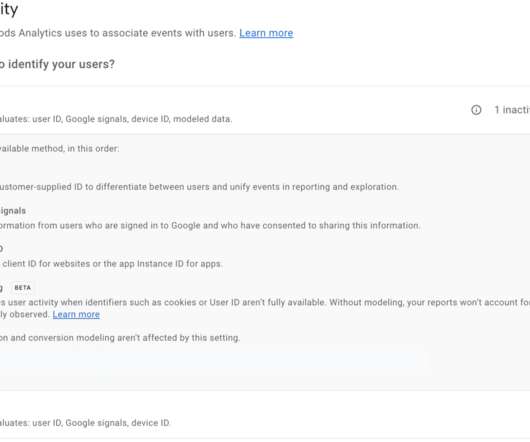Click the Analytics uses to associate events text
Image resolution: width=530 pixels, height=442 pixels.
(118, 33)
